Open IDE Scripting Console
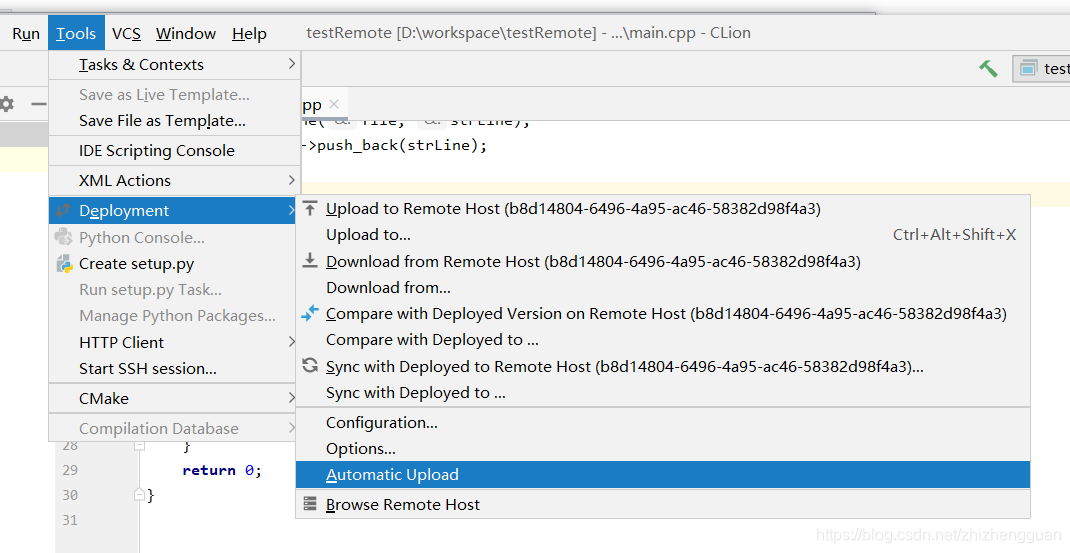This screenshot has height=553, width=1070. 175,150
